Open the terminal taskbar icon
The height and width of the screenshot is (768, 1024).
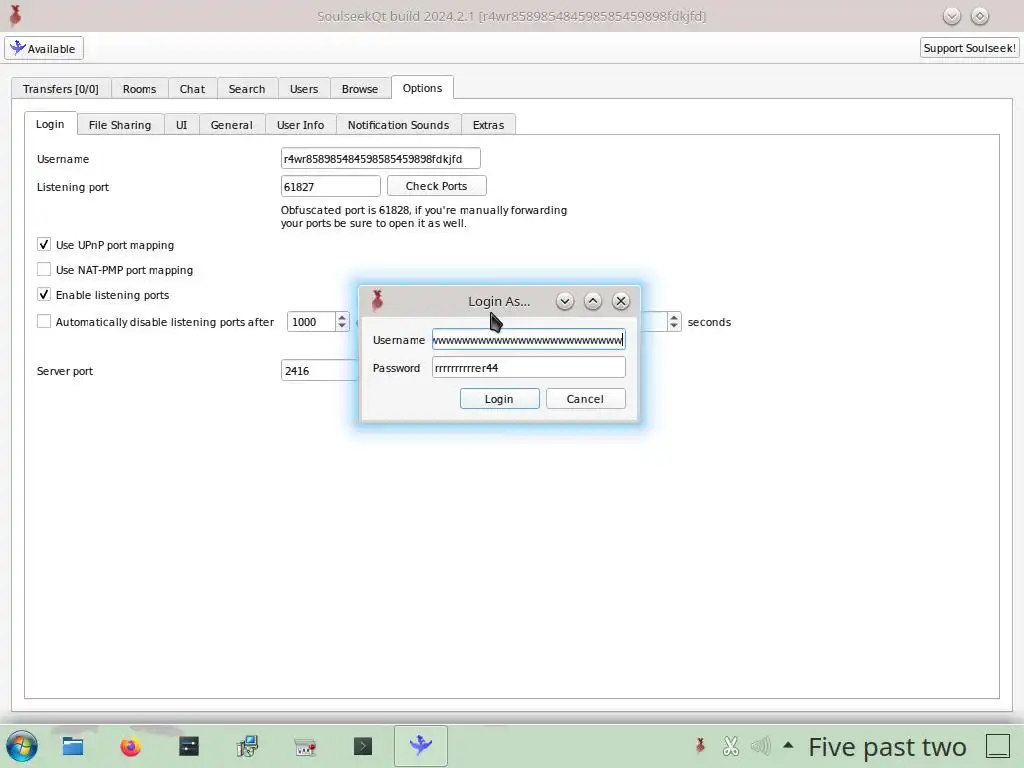click(362, 746)
